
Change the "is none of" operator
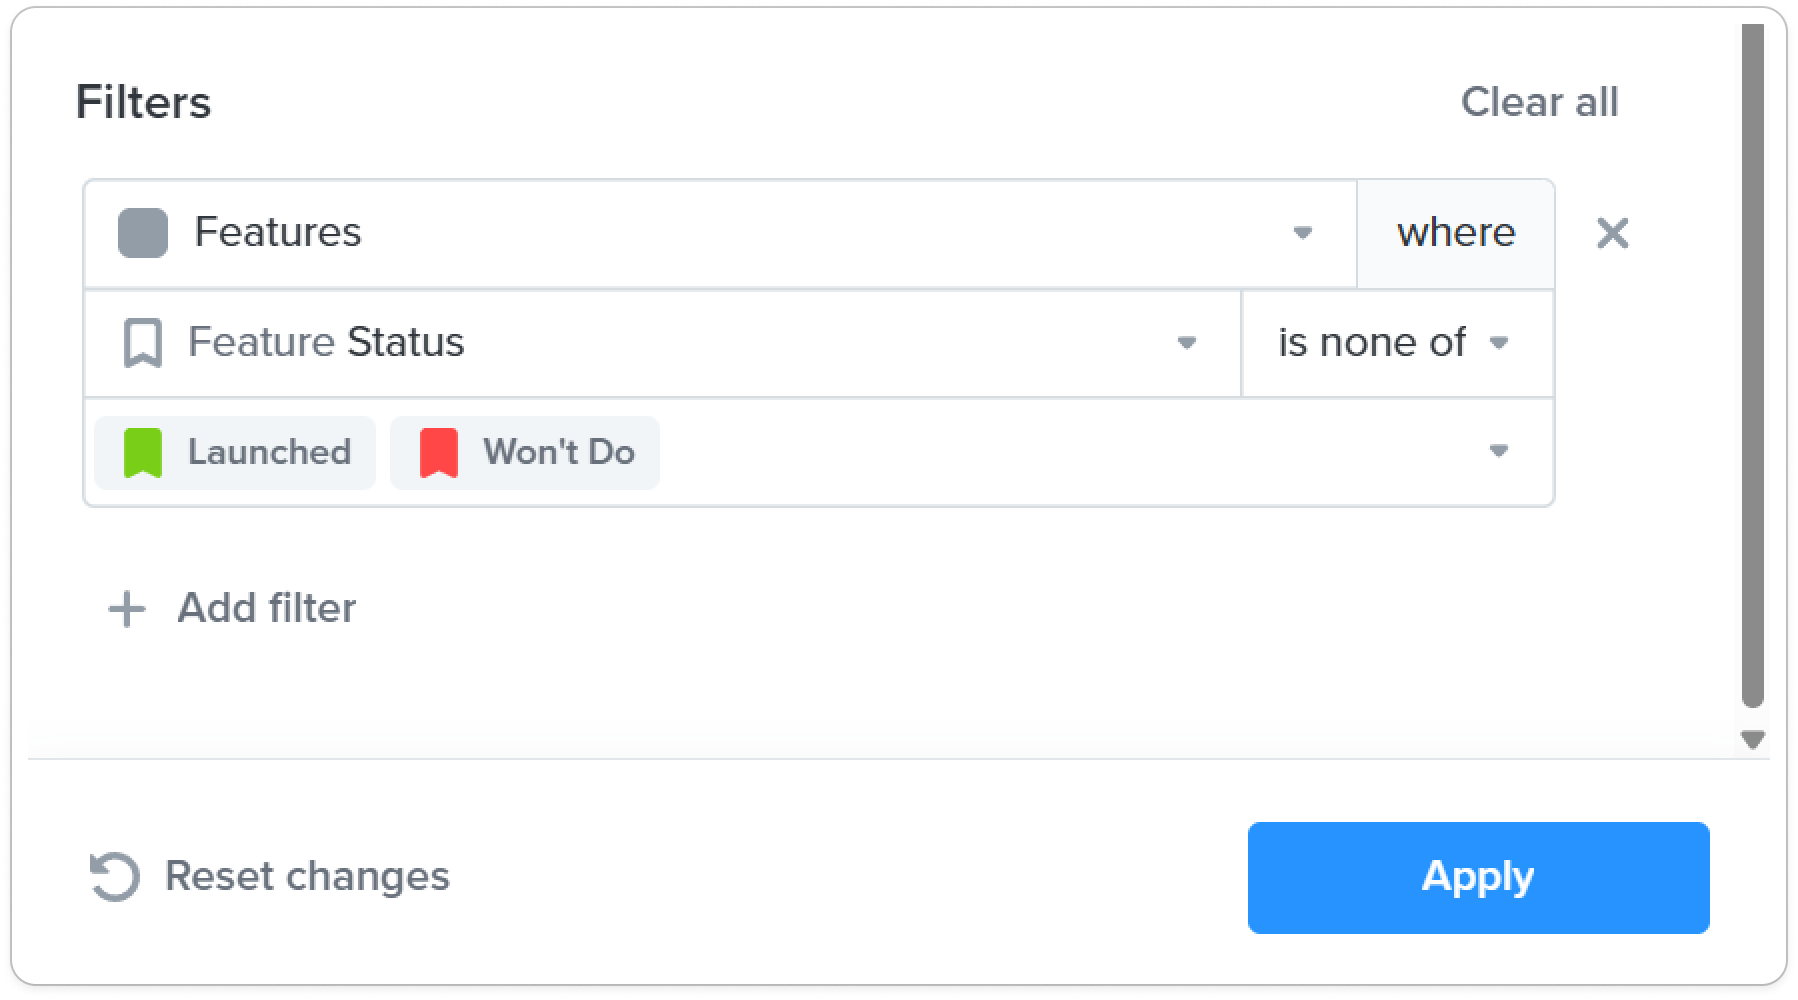point(1397,343)
